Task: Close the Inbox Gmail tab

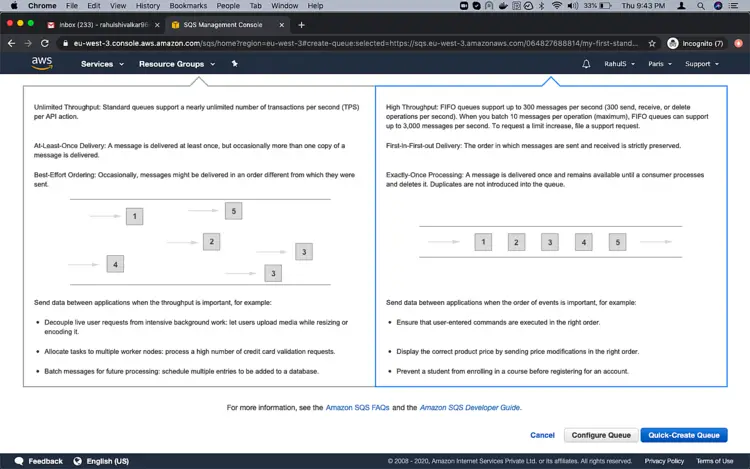Action: 157,25
